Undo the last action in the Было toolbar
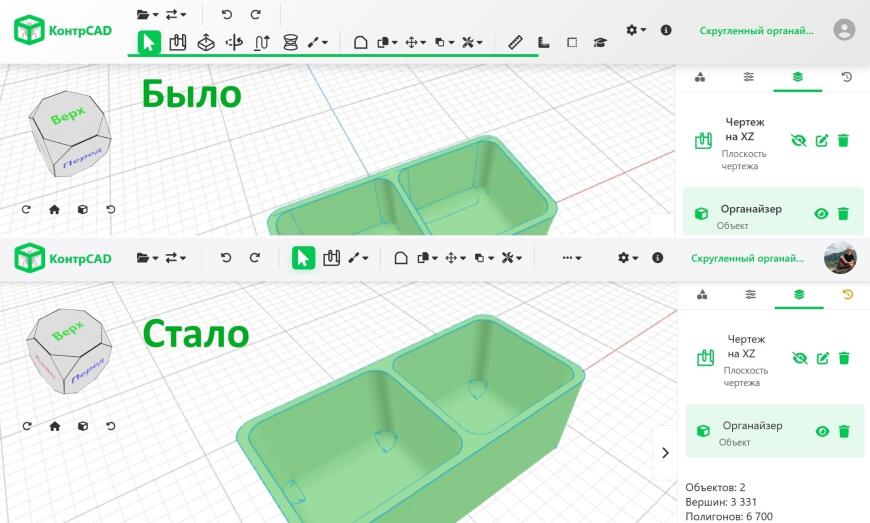The height and width of the screenshot is (523, 870). [x=226, y=14]
